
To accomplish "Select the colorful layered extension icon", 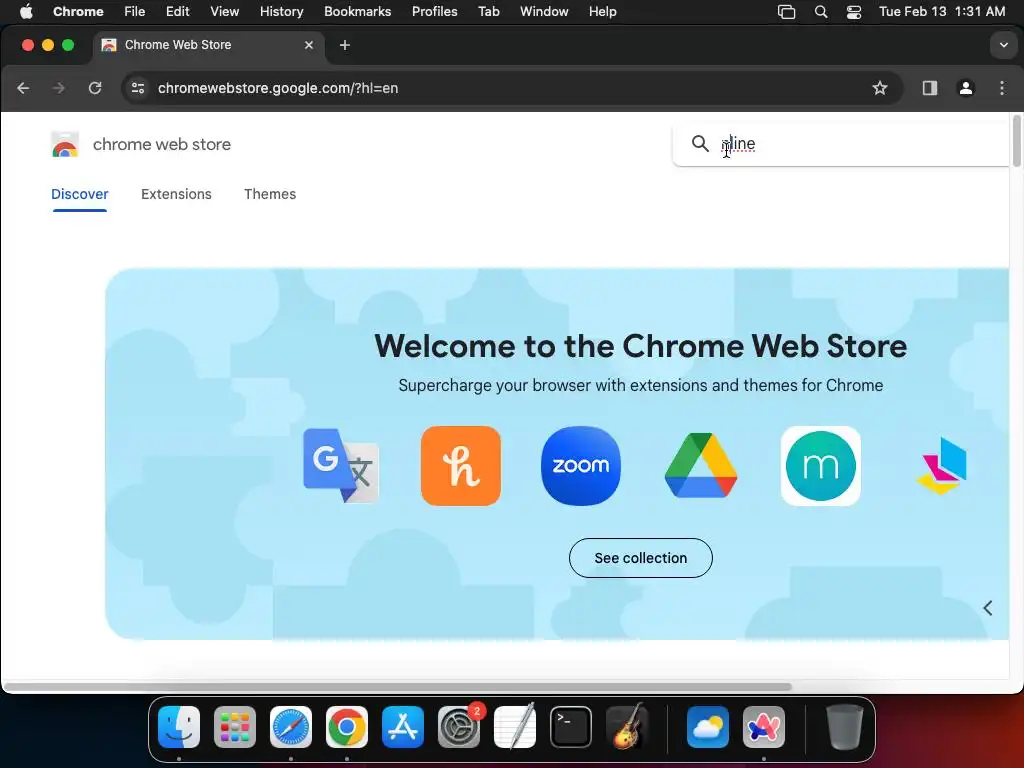I will (941, 466).
